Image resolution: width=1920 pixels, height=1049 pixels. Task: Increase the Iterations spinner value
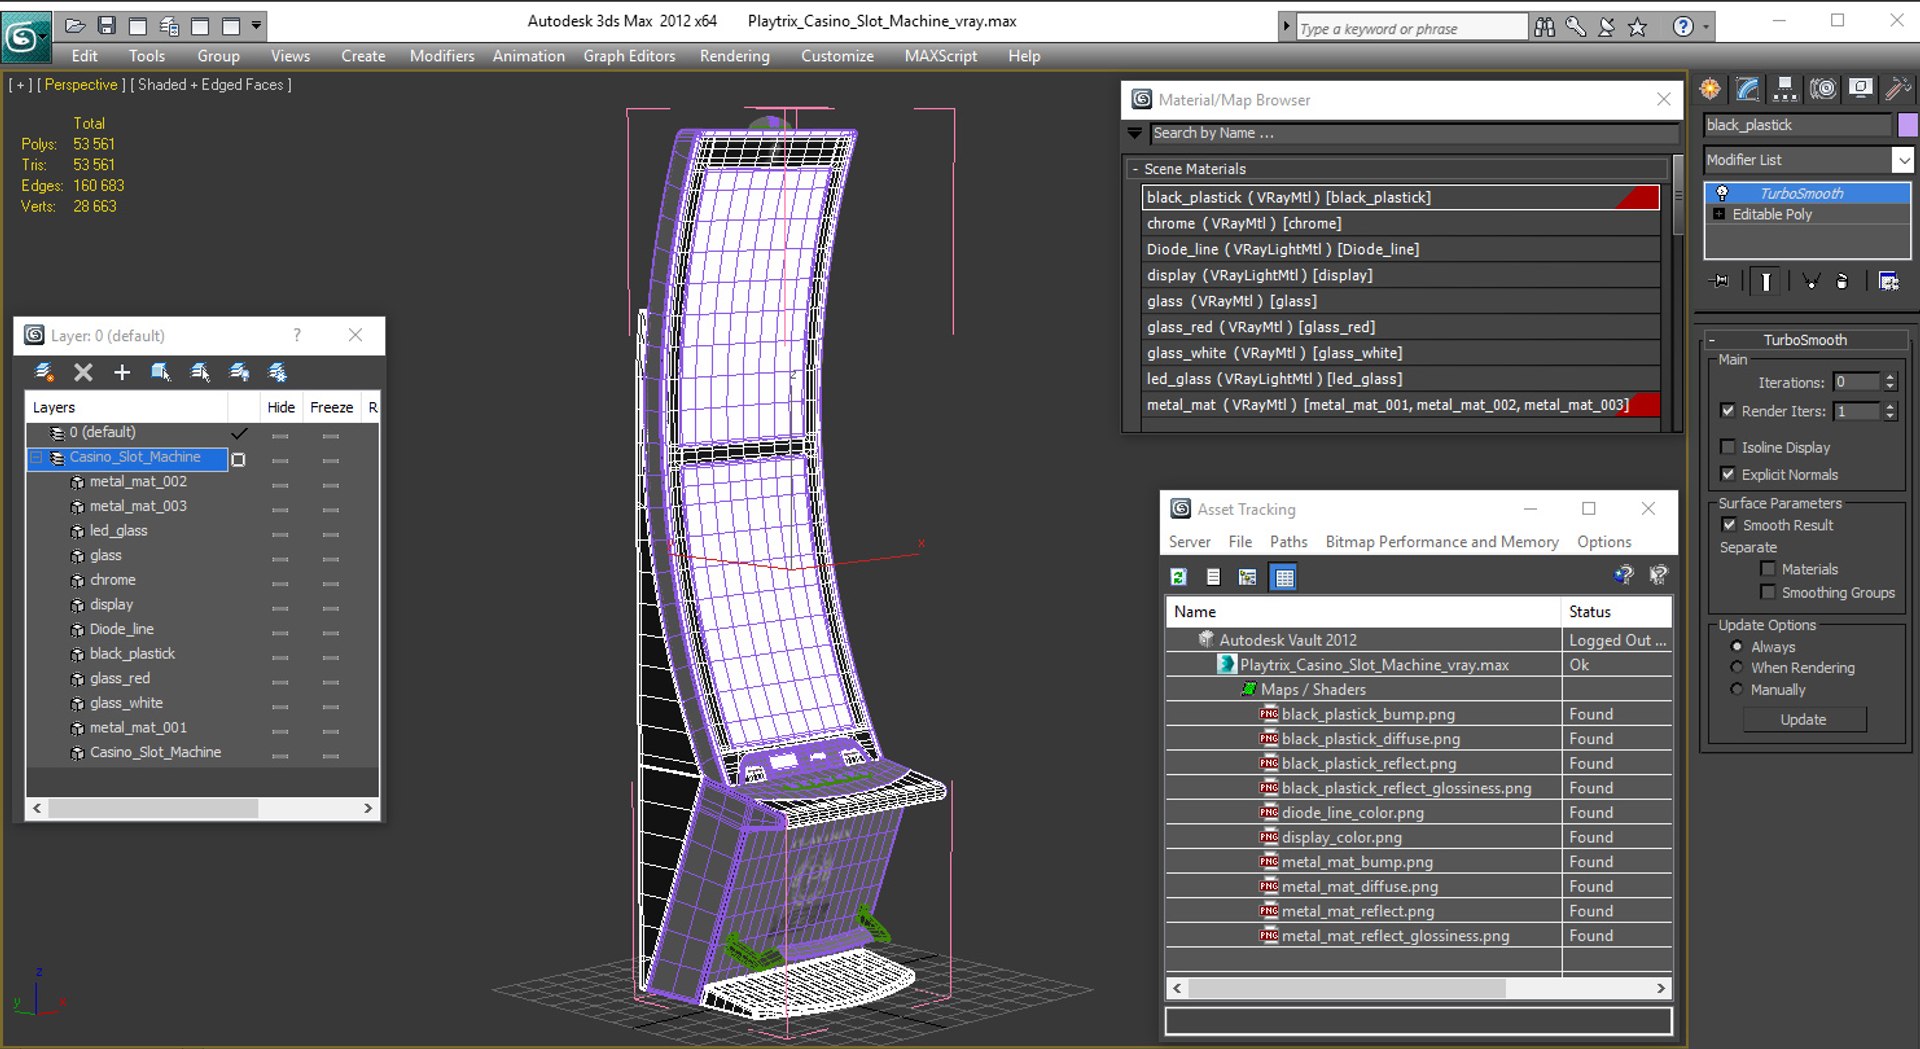coord(1890,377)
